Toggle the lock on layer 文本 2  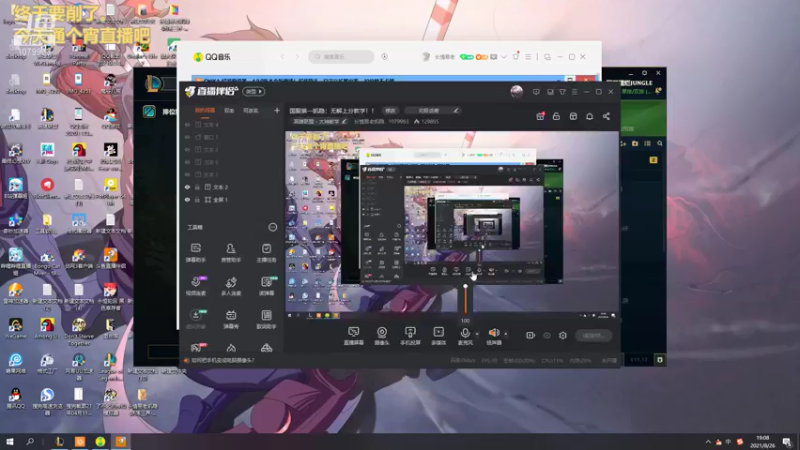click(x=197, y=187)
